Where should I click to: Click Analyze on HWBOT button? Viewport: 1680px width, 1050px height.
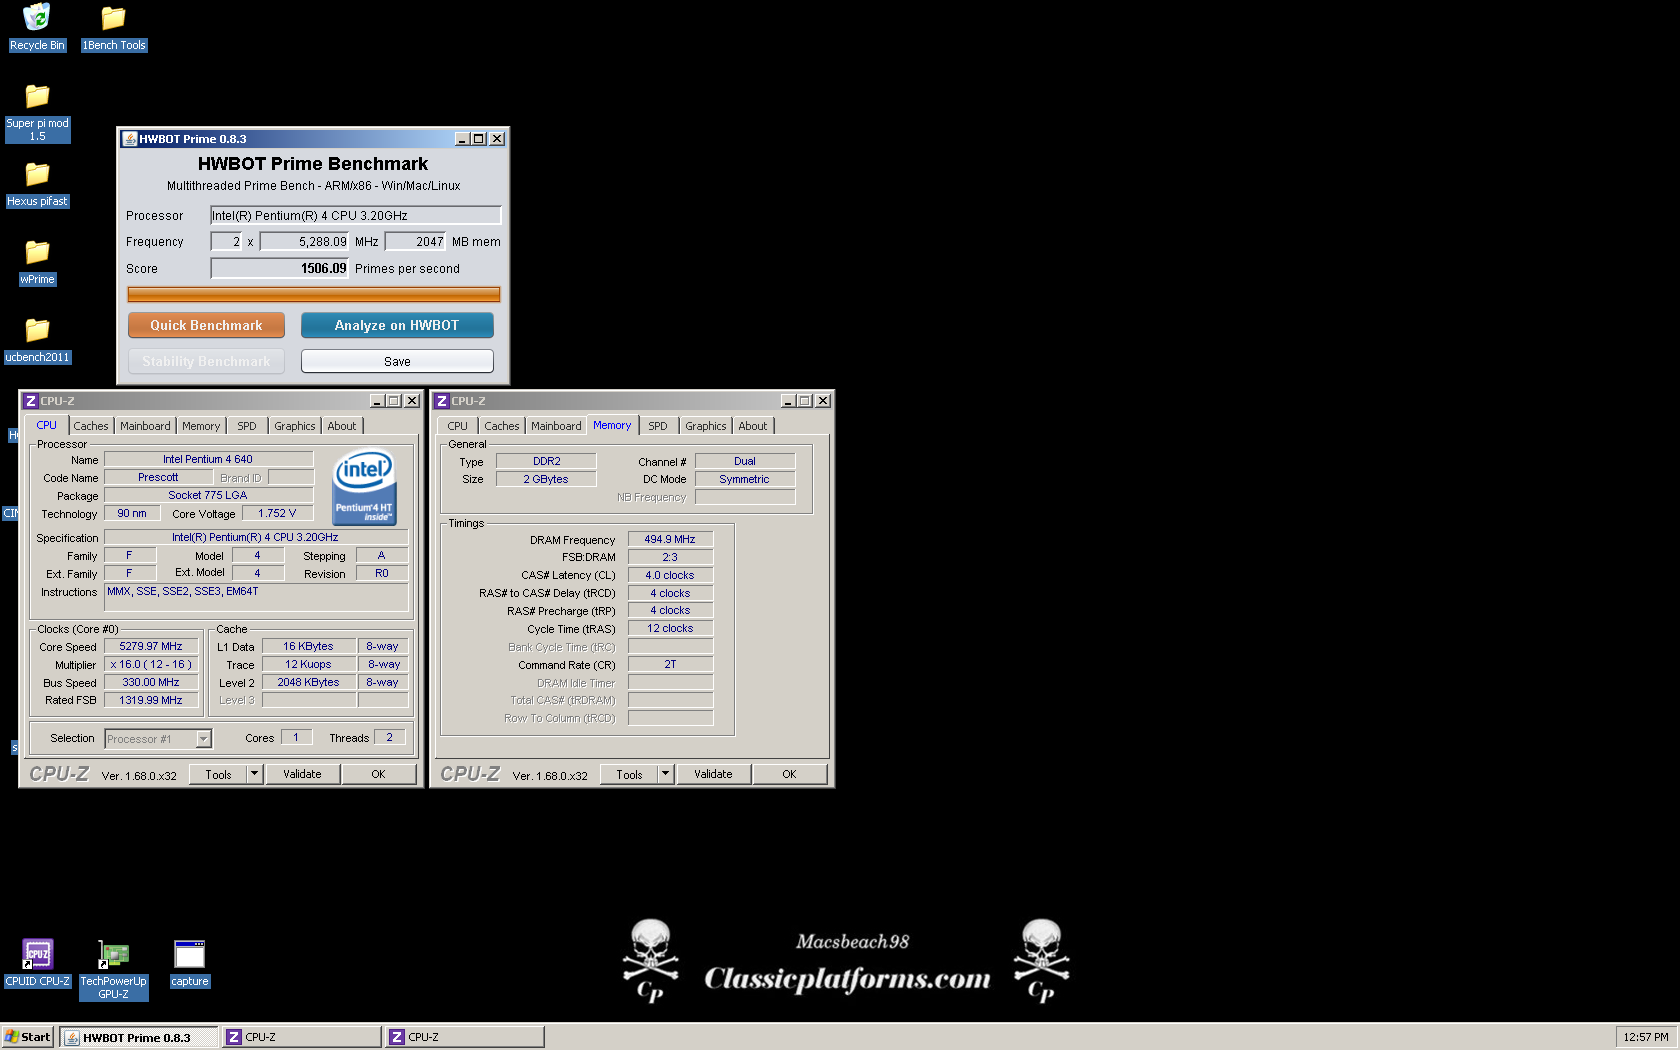(397, 325)
